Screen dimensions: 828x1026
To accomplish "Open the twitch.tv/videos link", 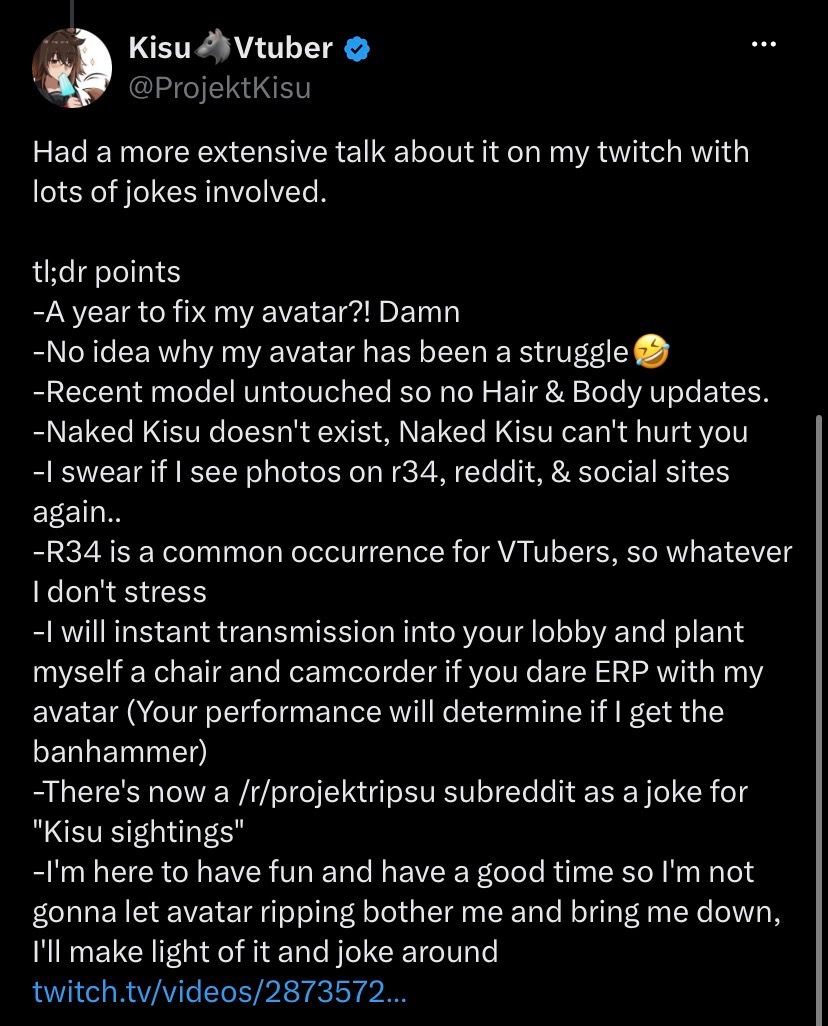I will 220,992.
